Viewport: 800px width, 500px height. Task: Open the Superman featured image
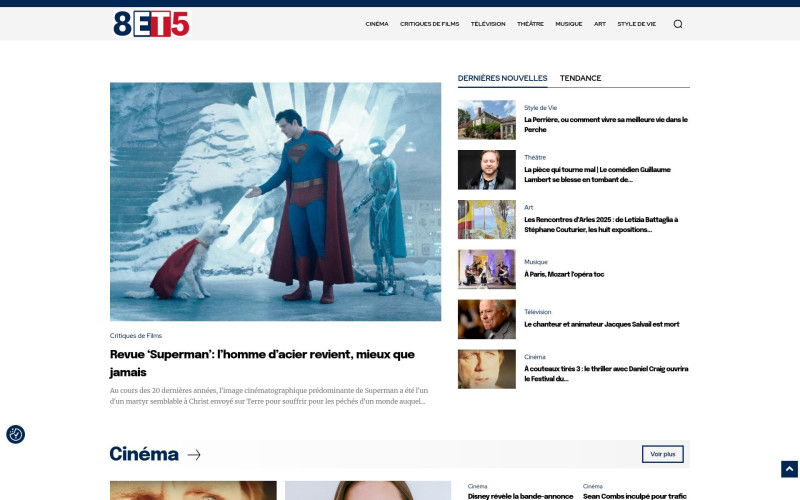(x=276, y=202)
